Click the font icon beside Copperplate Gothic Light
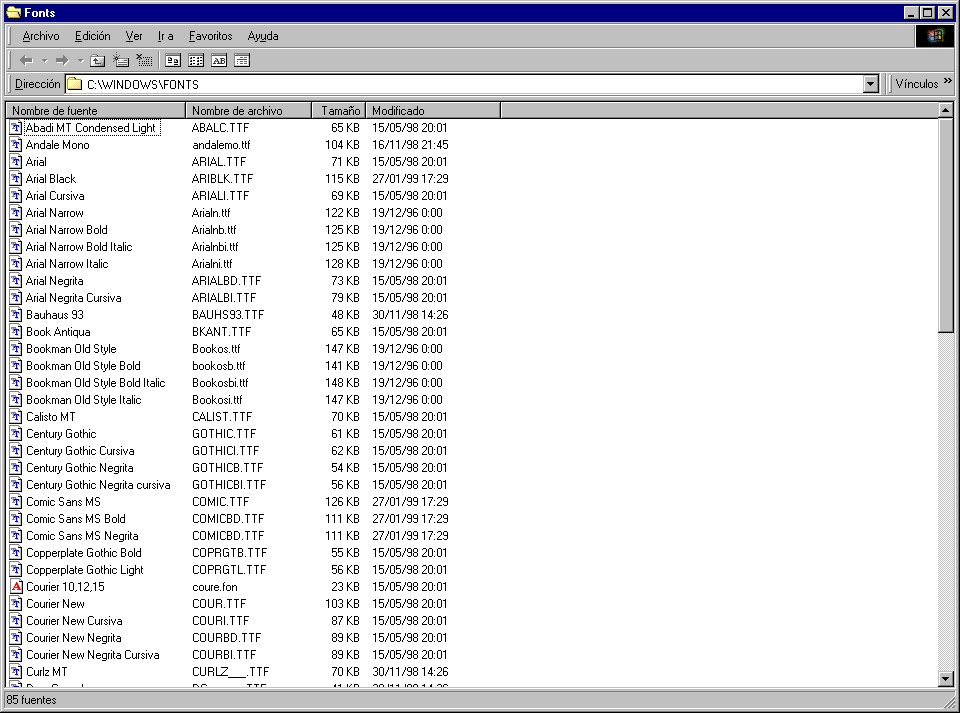Image resolution: width=960 pixels, height=713 pixels. [x=17, y=570]
